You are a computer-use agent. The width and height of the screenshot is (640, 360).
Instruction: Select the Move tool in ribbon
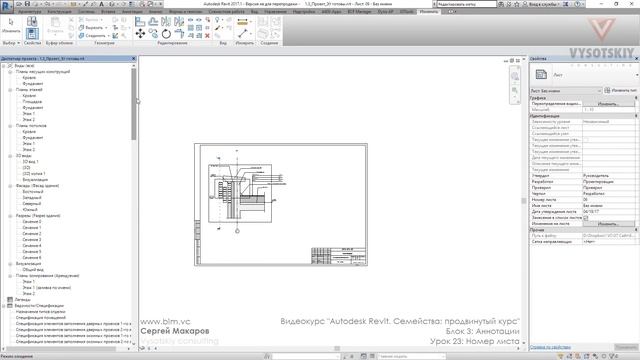point(140,33)
